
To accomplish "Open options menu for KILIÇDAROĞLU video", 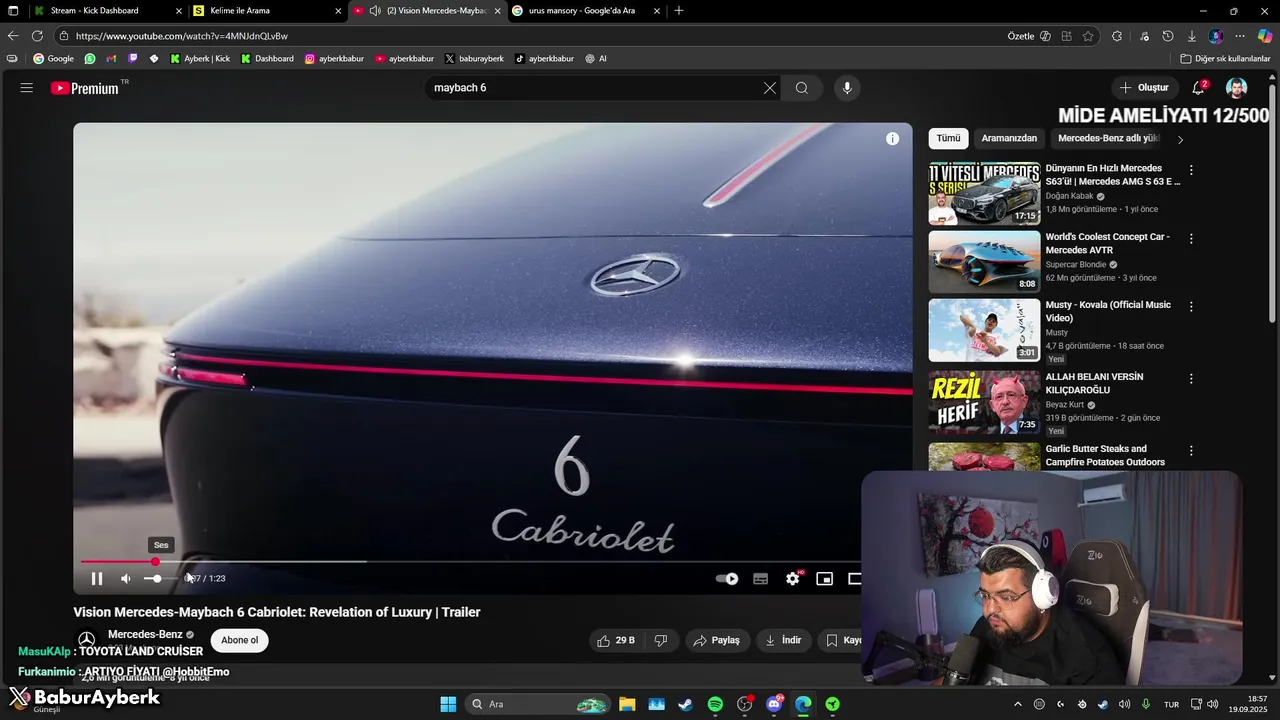I will coord(1191,379).
